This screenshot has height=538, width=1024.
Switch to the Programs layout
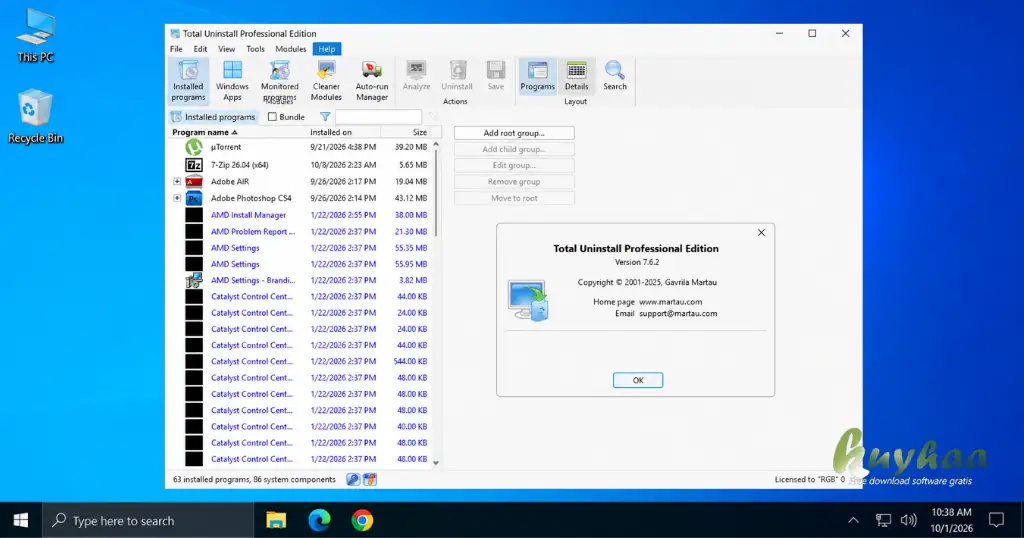(x=537, y=76)
